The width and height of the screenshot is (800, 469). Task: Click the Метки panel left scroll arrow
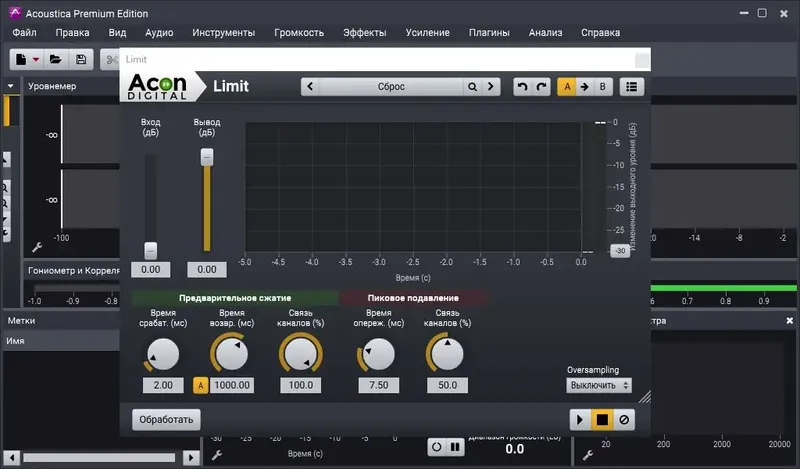click(x=12, y=457)
